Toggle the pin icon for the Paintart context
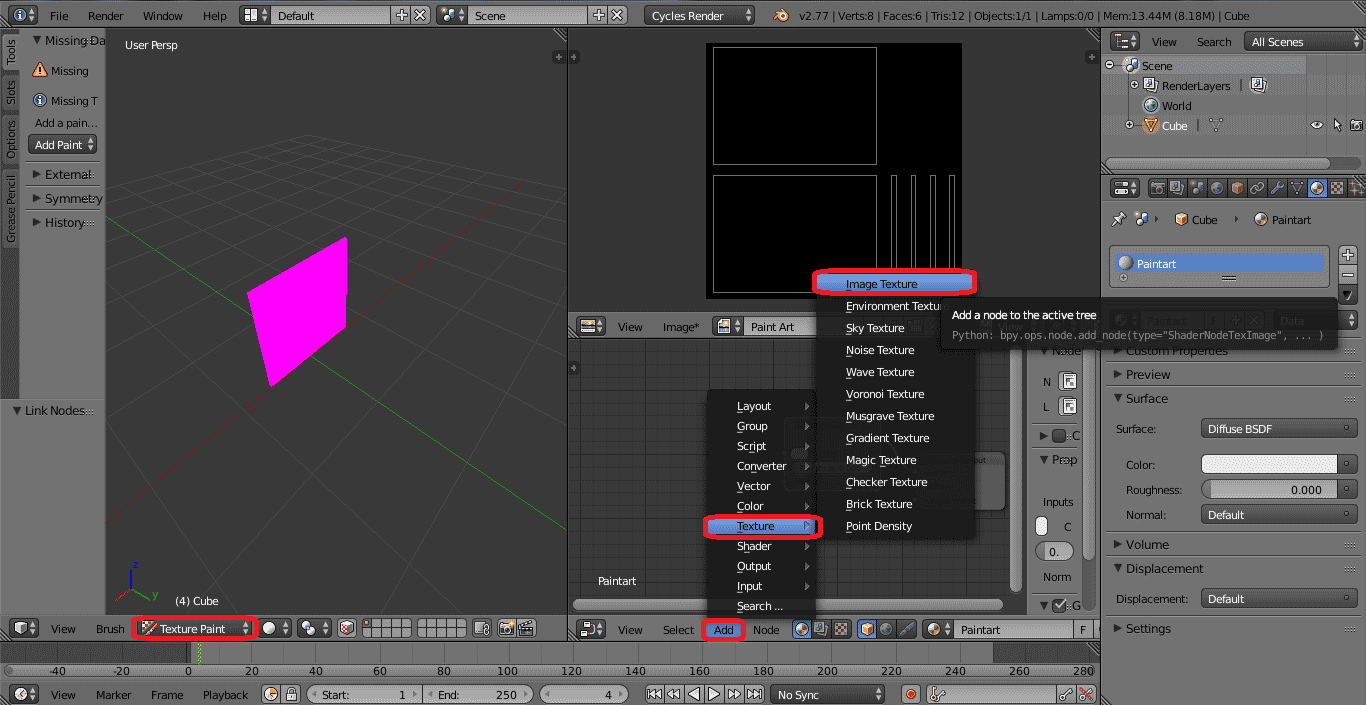The height and width of the screenshot is (705, 1366). pyautogui.click(x=1119, y=220)
